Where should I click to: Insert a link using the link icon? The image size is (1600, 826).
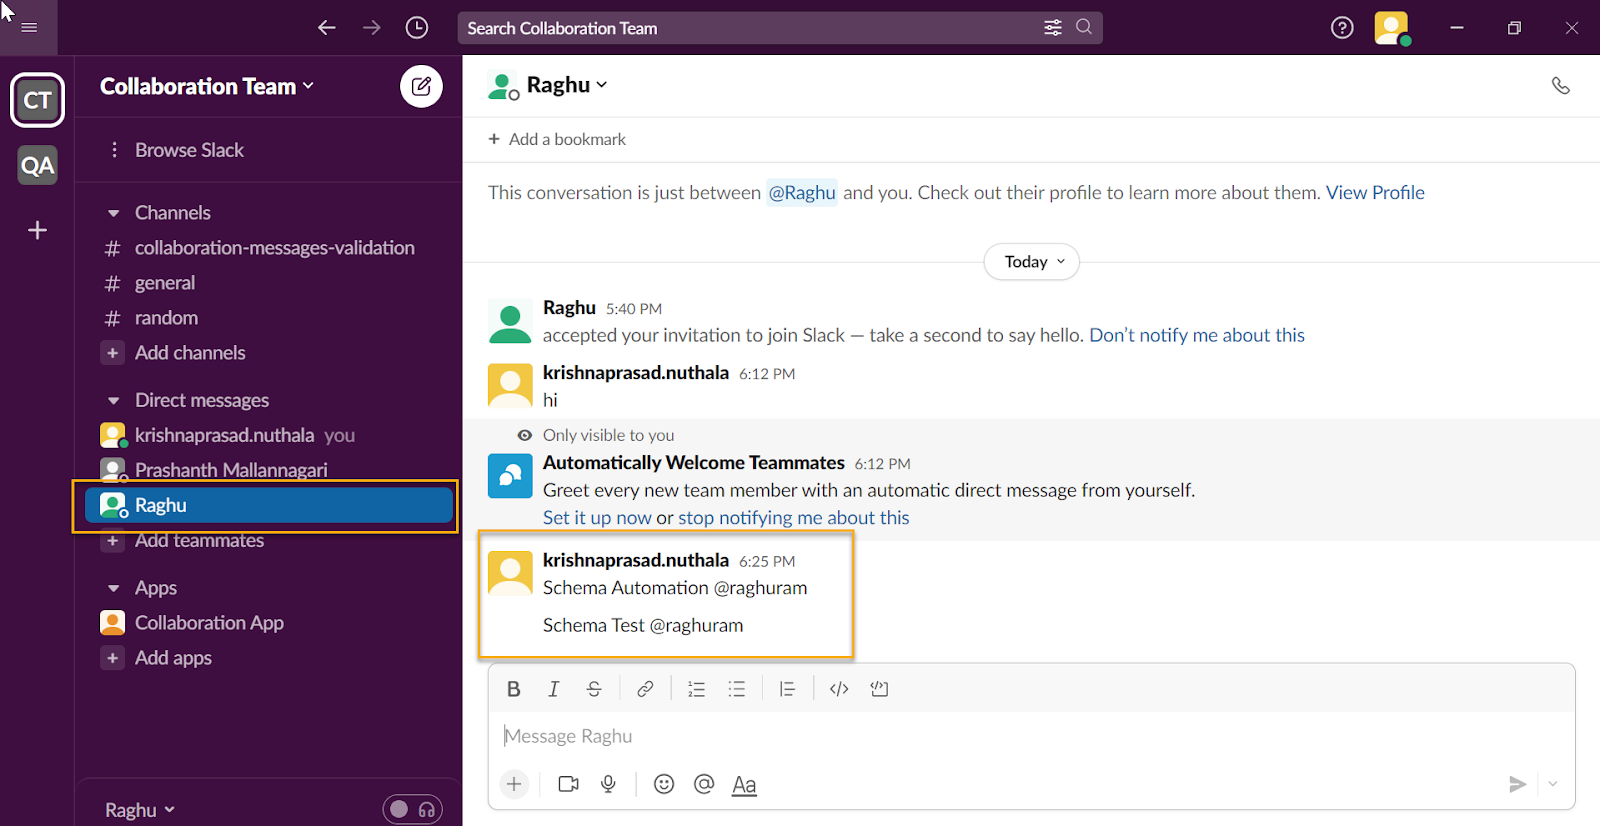[645, 689]
